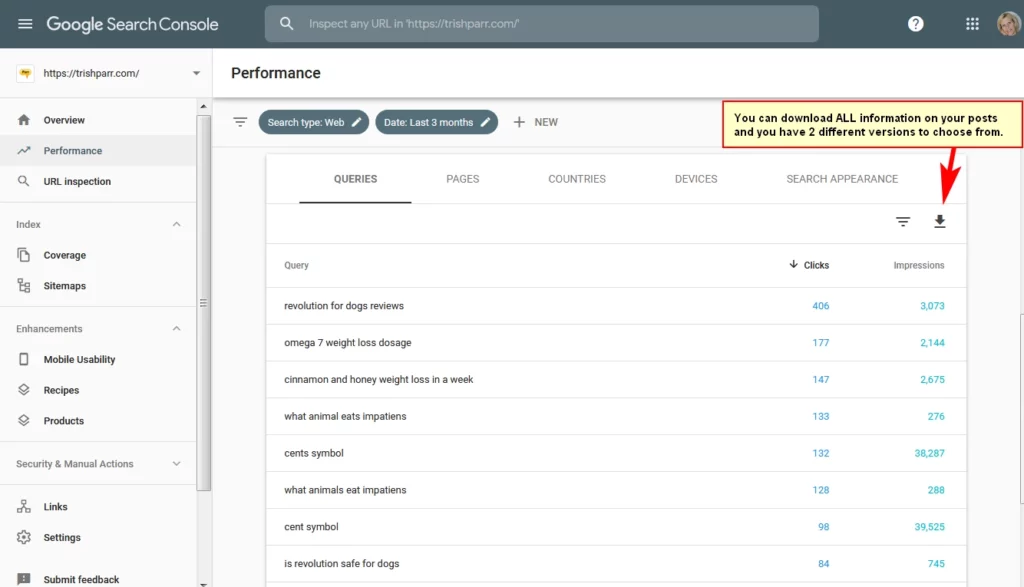Click the sidebar scrollbar up arrow
Viewport: 1024px width, 587px height.
(203, 106)
